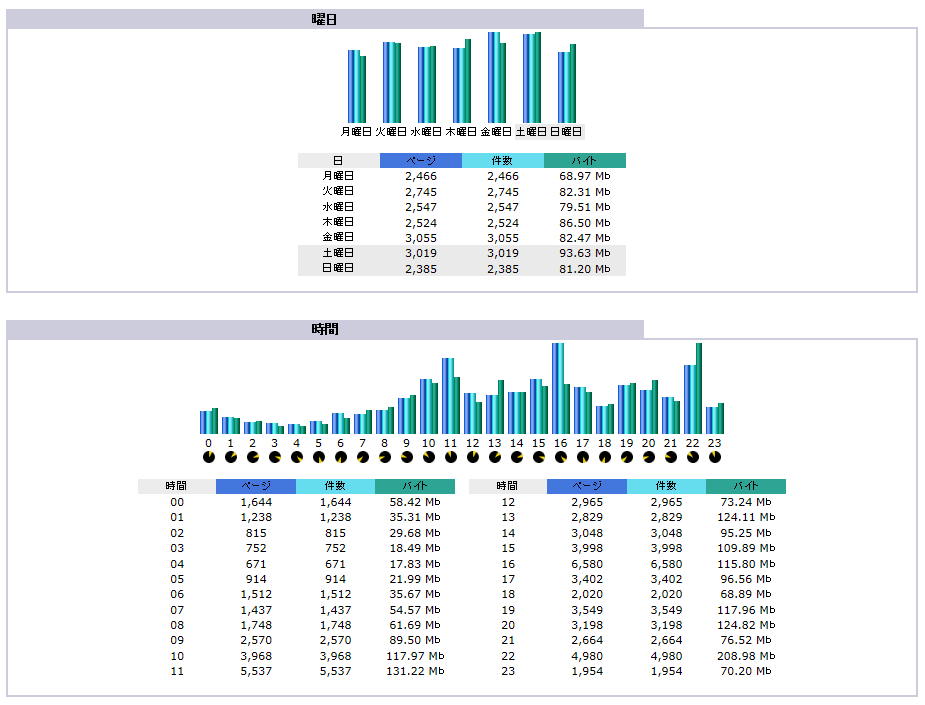
Task: Click the 79.51 Mb value for 水曜日
Action: pos(585,207)
